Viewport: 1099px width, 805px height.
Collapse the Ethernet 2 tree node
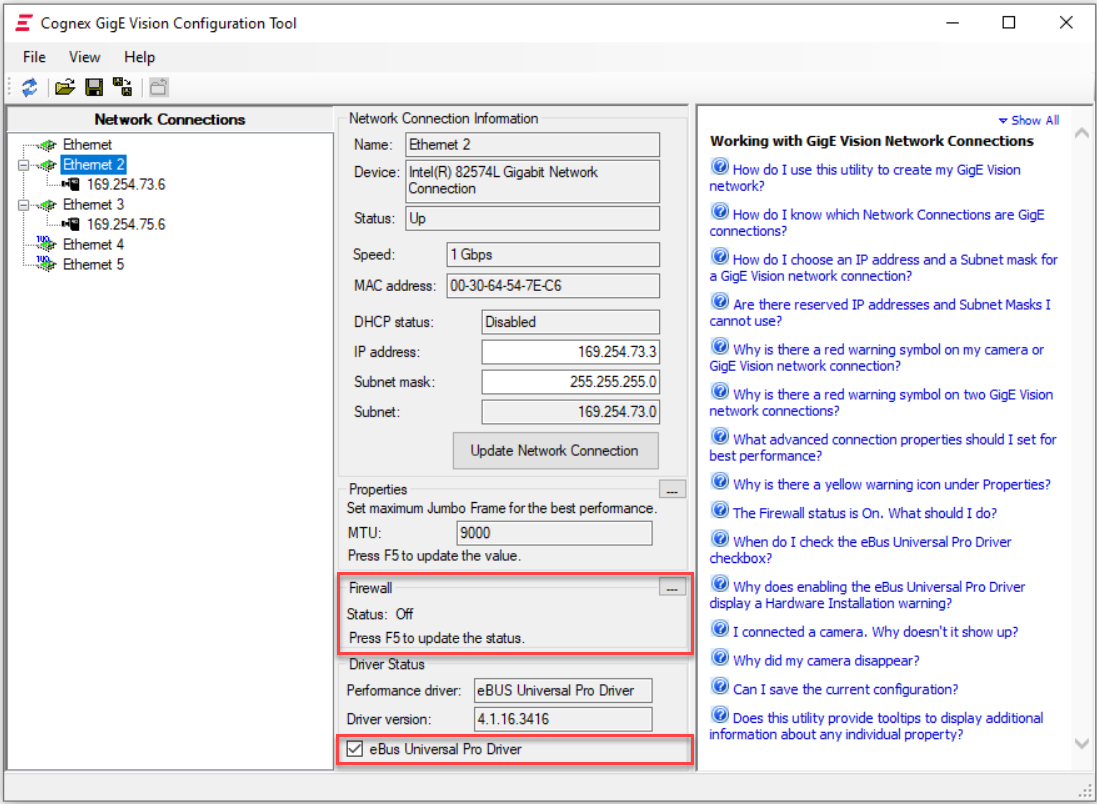22,165
